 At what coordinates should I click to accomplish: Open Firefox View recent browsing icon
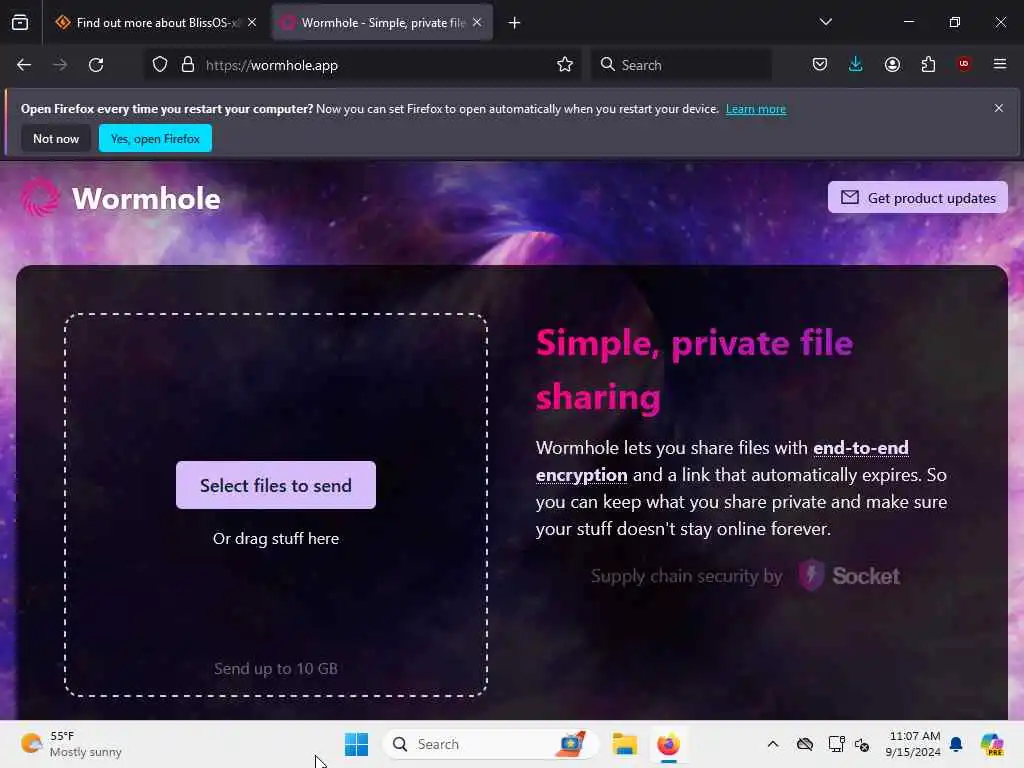(x=20, y=23)
